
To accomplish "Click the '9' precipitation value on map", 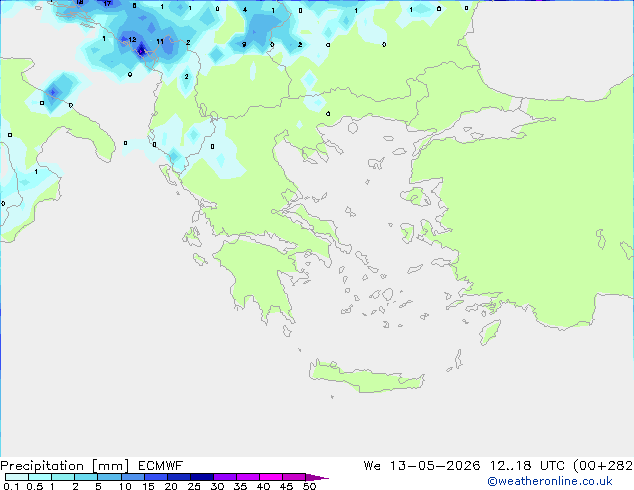I will click(244, 44).
